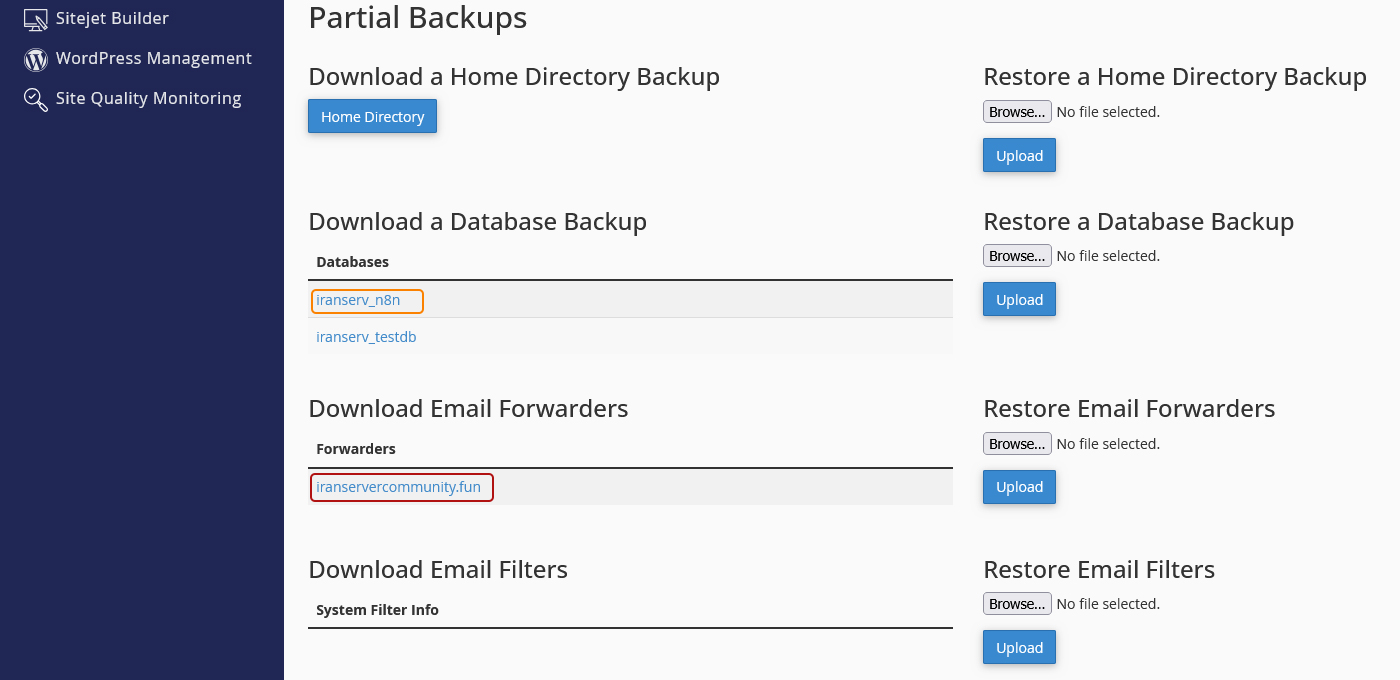Download the iranserv_n8n database backup

tap(358, 300)
